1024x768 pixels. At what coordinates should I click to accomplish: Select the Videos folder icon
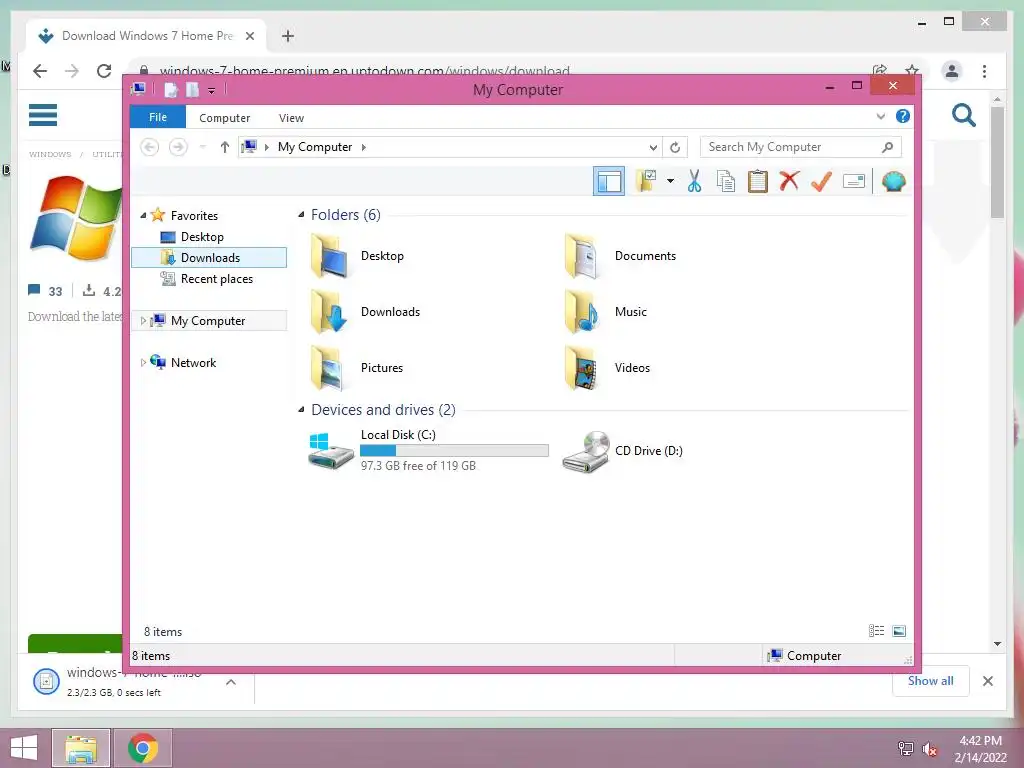tap(583, 368)
